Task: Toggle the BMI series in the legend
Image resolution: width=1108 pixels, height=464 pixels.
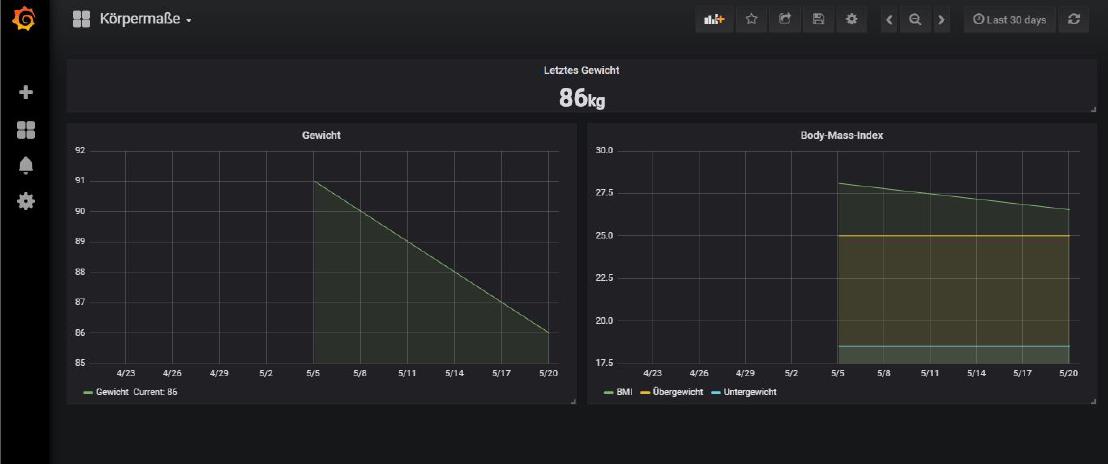Action: 624,392
